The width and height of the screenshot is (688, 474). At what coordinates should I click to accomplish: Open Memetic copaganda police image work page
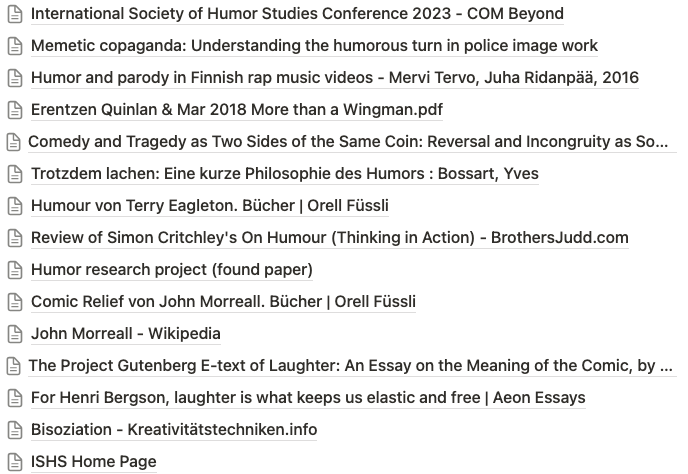314,45
